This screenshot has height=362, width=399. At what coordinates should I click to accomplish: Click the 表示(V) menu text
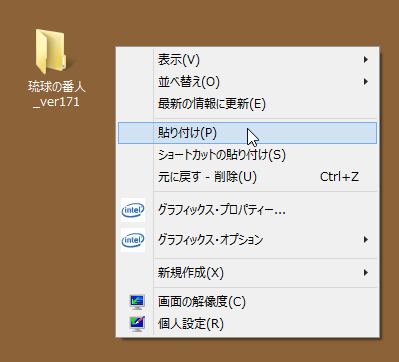coord(179,60)
